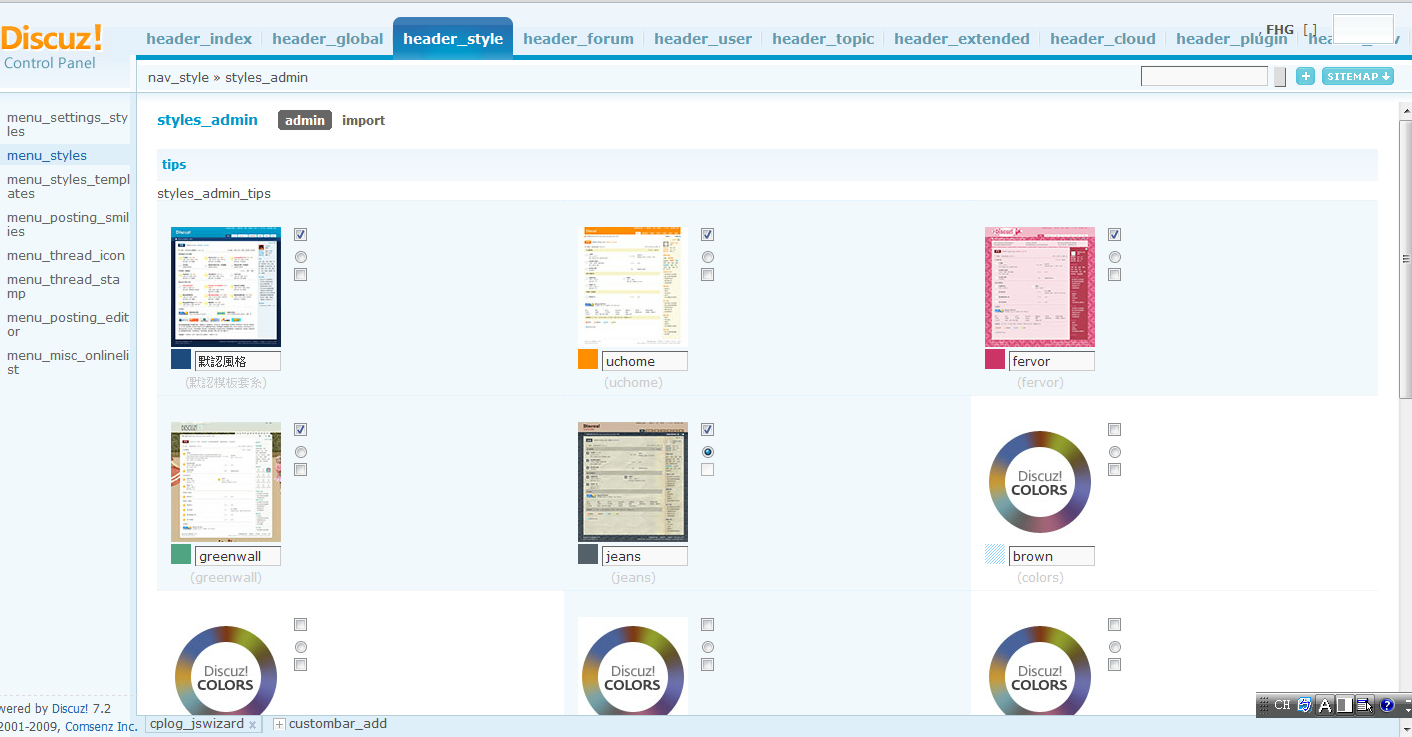The width and height of the screenshot is (1412, 737).
Task: Select the radio button for uchome style
Action: pyautogui.click(x=708, y=257)
